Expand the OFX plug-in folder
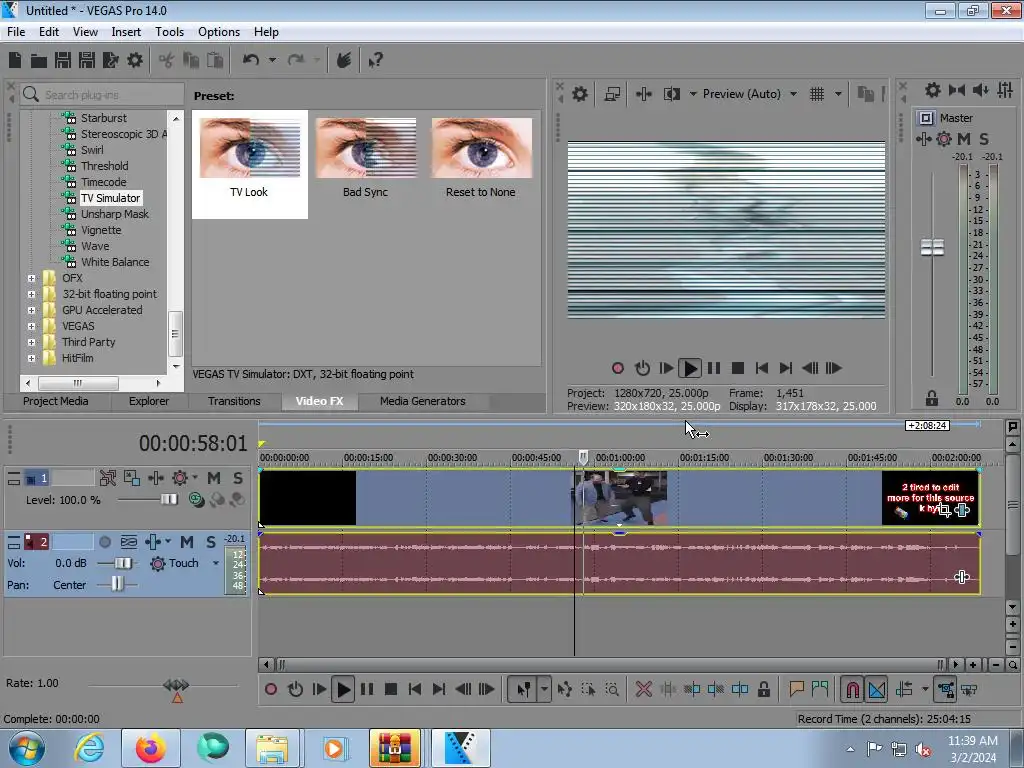1024x768 pixels. tap(31, 278)
